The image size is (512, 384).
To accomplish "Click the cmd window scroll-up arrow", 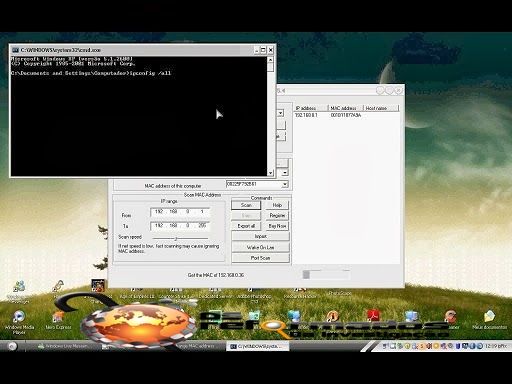I will (270, 60).
